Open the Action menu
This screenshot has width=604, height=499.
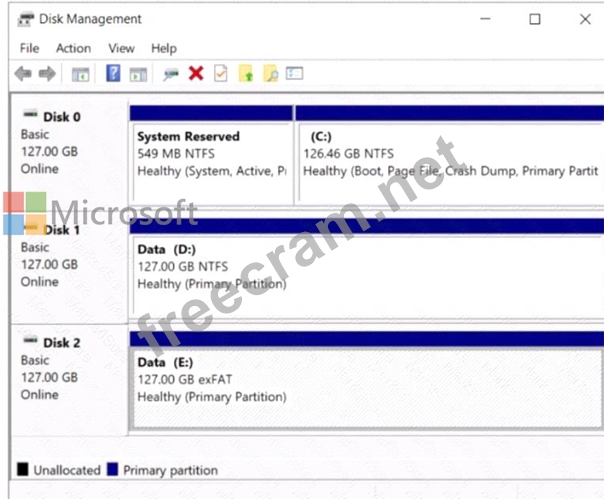click(73, 48)
